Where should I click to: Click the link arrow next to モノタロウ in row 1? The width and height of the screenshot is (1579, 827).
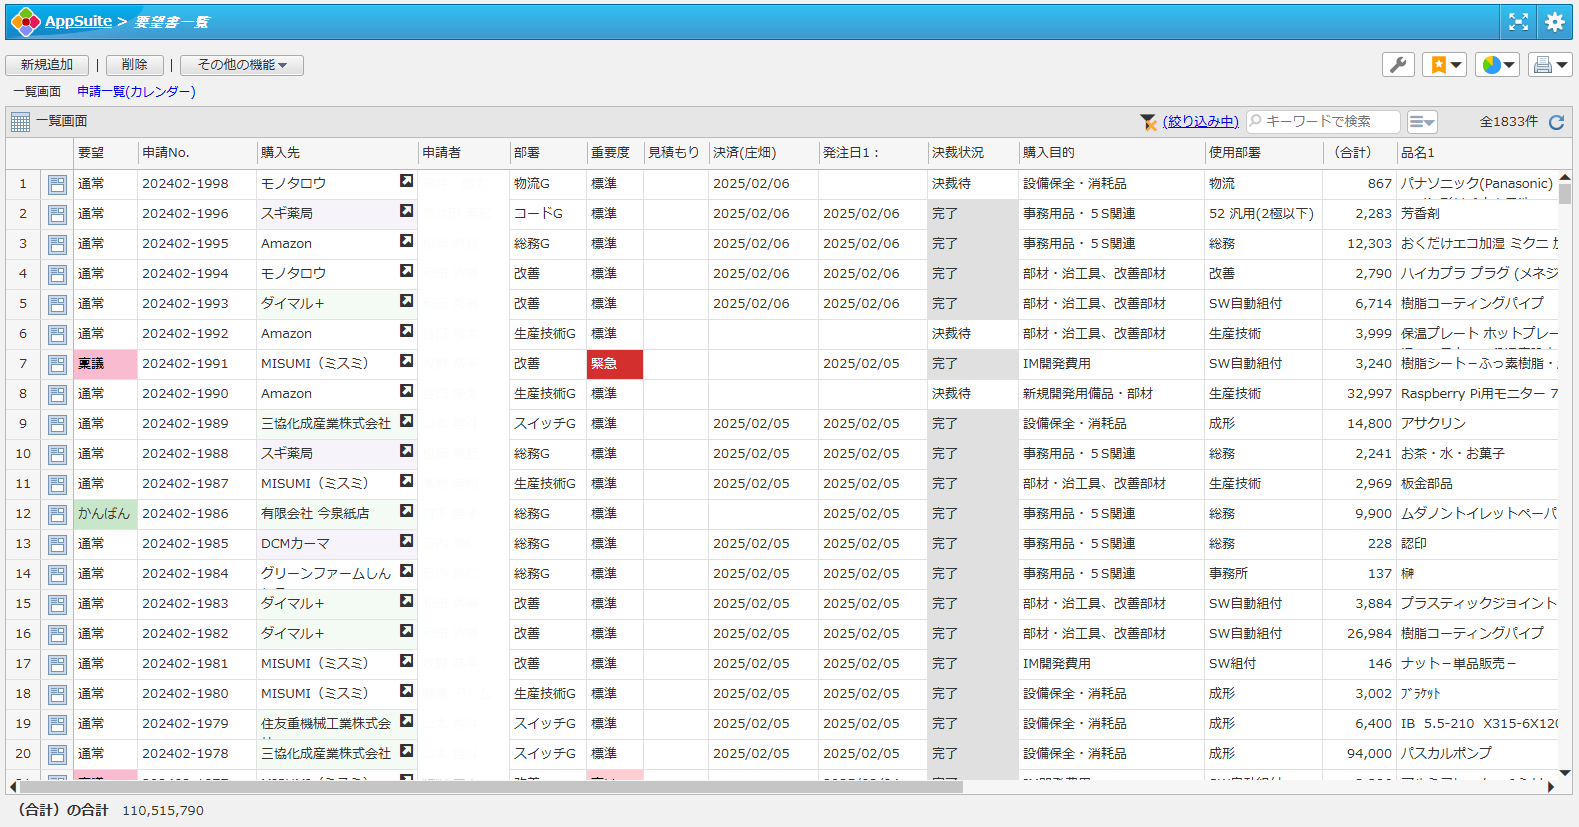(x=406, y=181)
